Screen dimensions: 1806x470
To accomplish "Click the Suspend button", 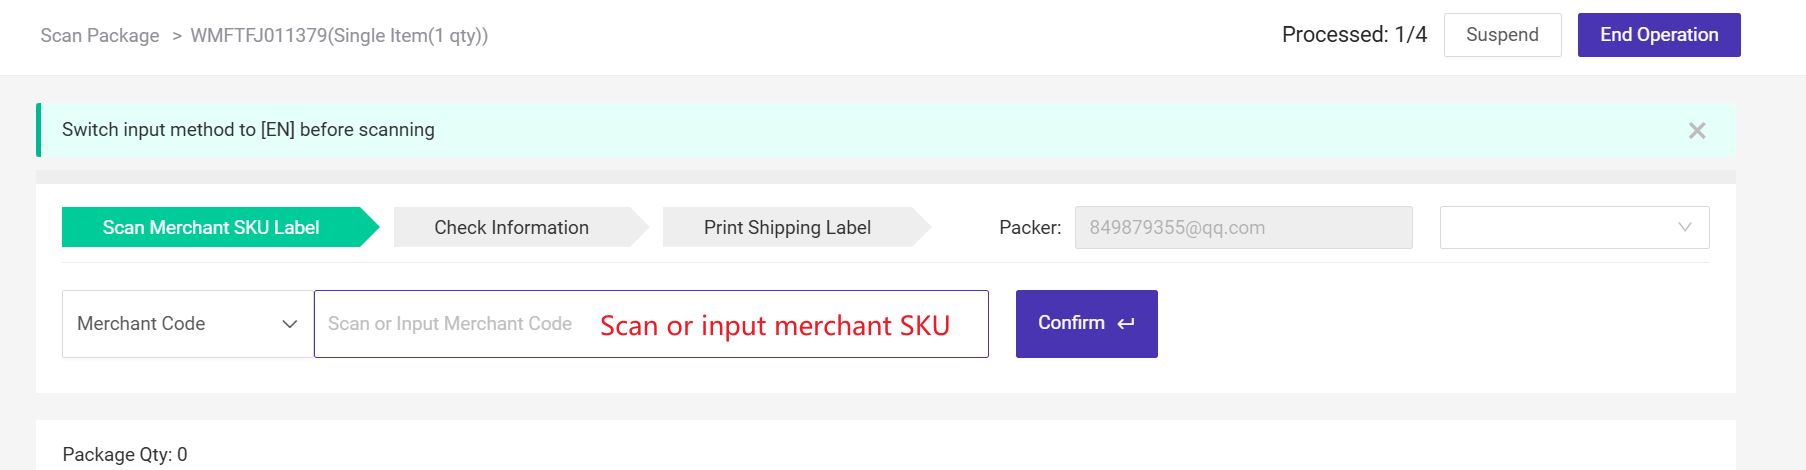I will (1502, 35).
